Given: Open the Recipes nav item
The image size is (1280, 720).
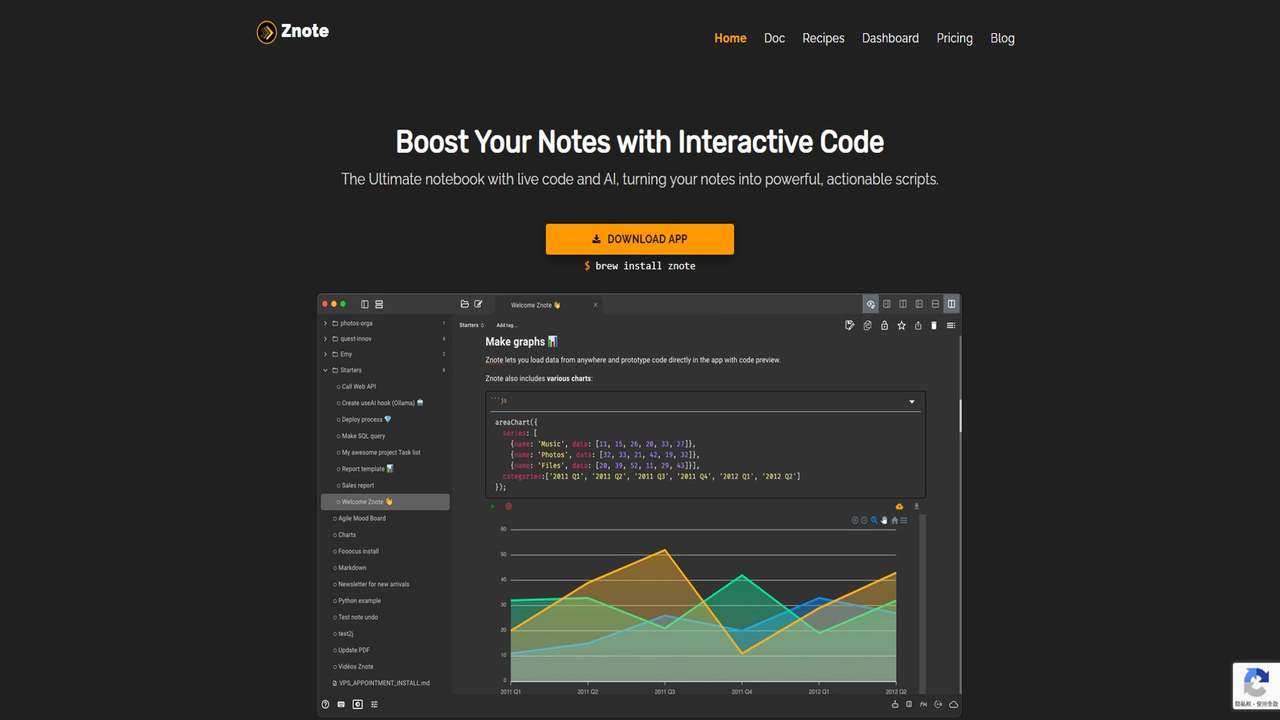Looking at the screenshot, I should pos(823,38).
